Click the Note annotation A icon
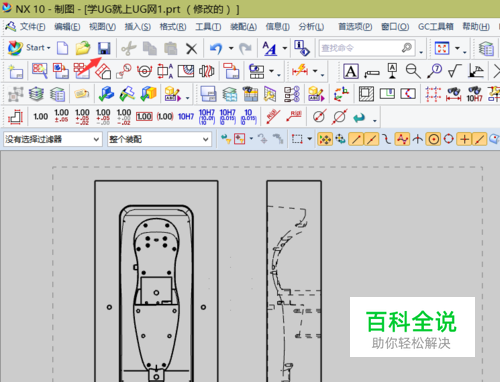Screen dimensions: 500x382 [351, 71]
